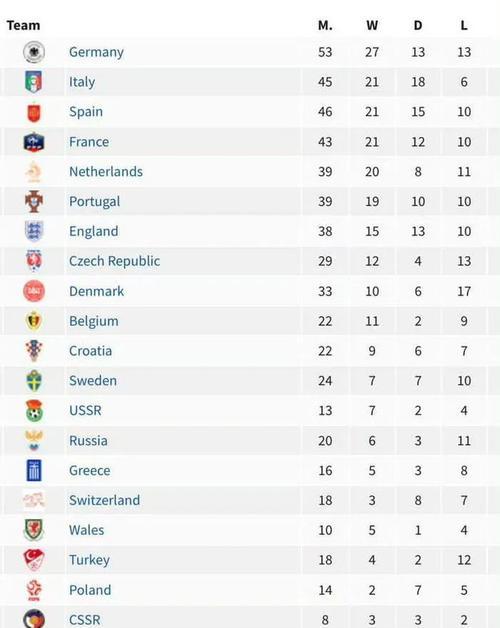Click the Wales dragon crest icon

34,530
